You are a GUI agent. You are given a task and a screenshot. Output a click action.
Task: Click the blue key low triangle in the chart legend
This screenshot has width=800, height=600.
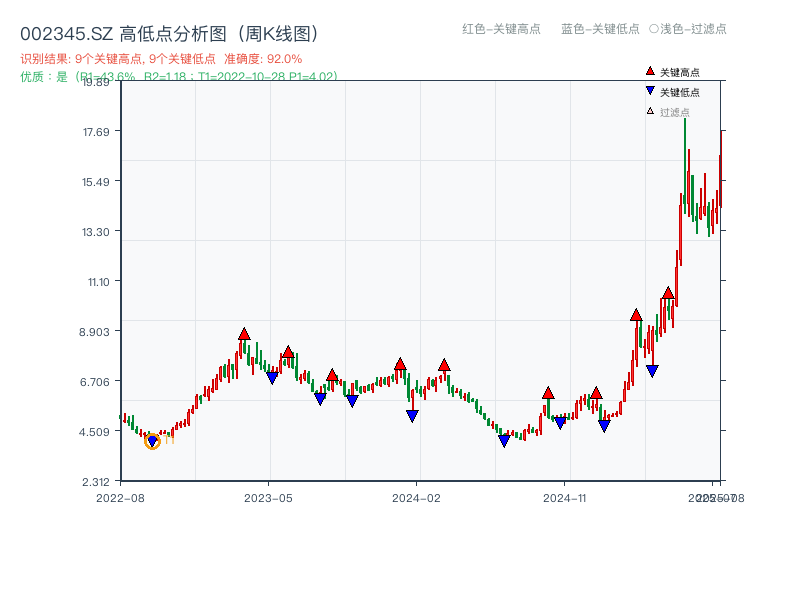(x=650, y=91)
